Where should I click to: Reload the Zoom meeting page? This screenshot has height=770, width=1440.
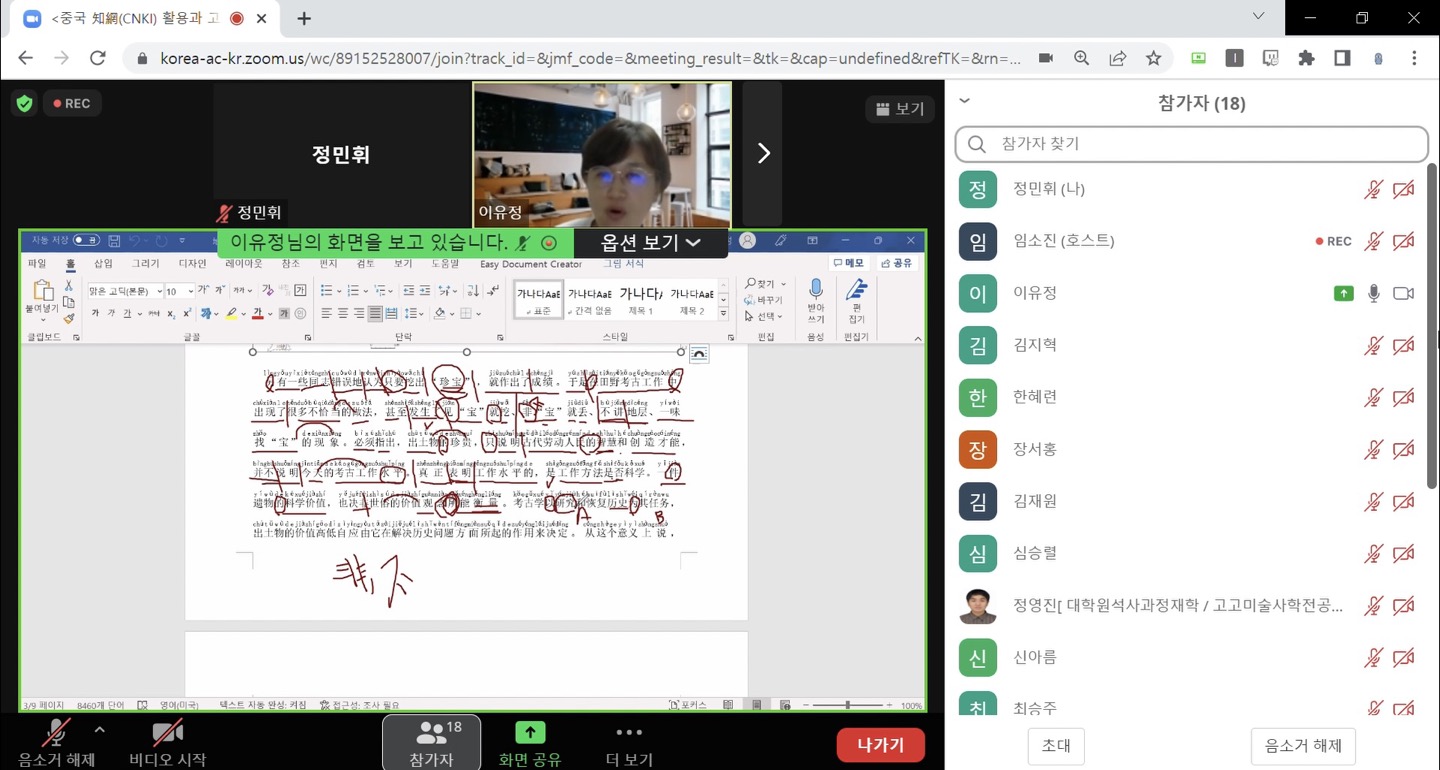coord(97,58)
